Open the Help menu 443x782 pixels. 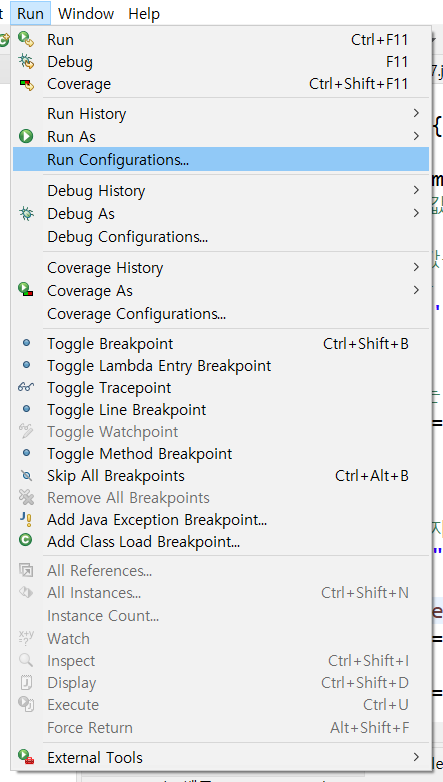point(144,13)
